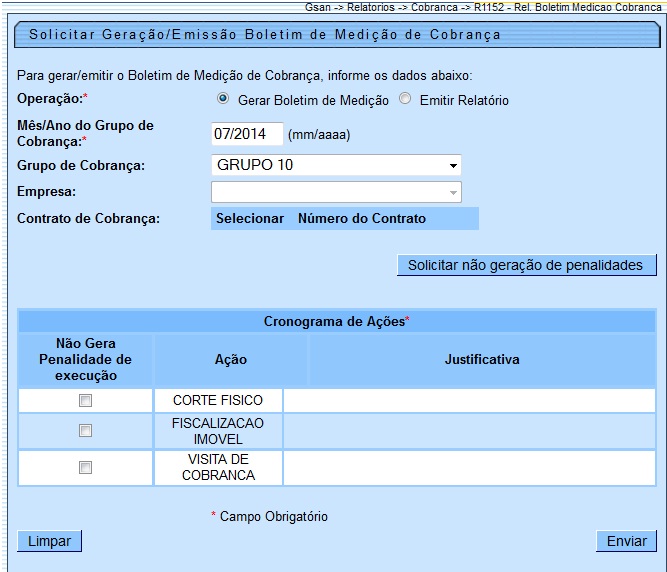Screen dimensions: 667x572
Task: Open the Grupo de Cobrança dropdown
Action: [x=336, y=165]
